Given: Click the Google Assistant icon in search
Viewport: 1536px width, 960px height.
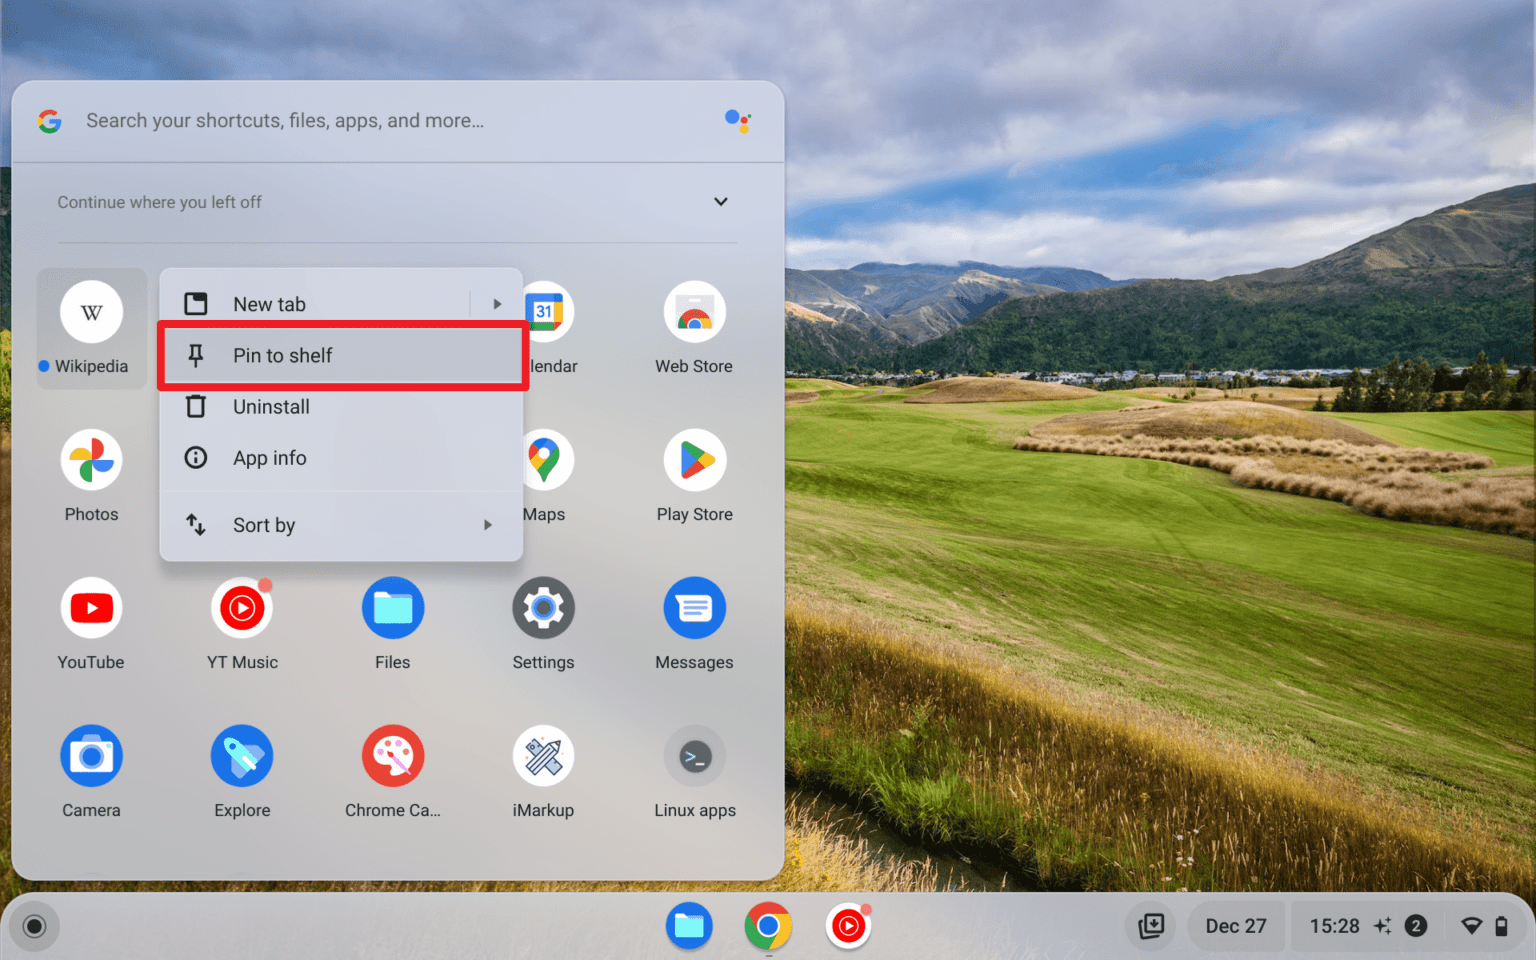Looking at the screenshot, I should (x=738, y=120).
